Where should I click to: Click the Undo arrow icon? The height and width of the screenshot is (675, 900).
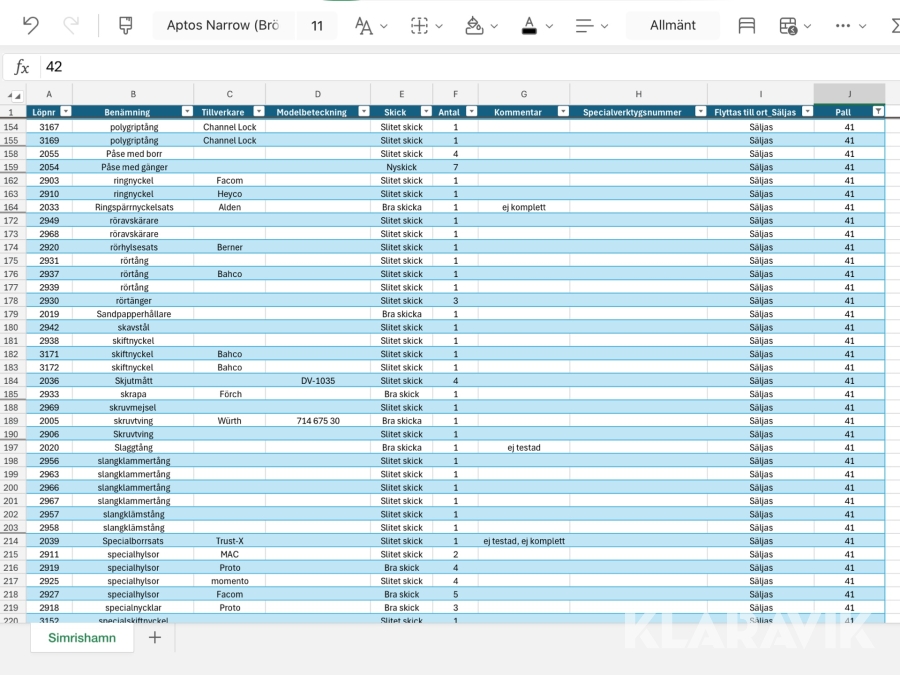tap(31, 26)
